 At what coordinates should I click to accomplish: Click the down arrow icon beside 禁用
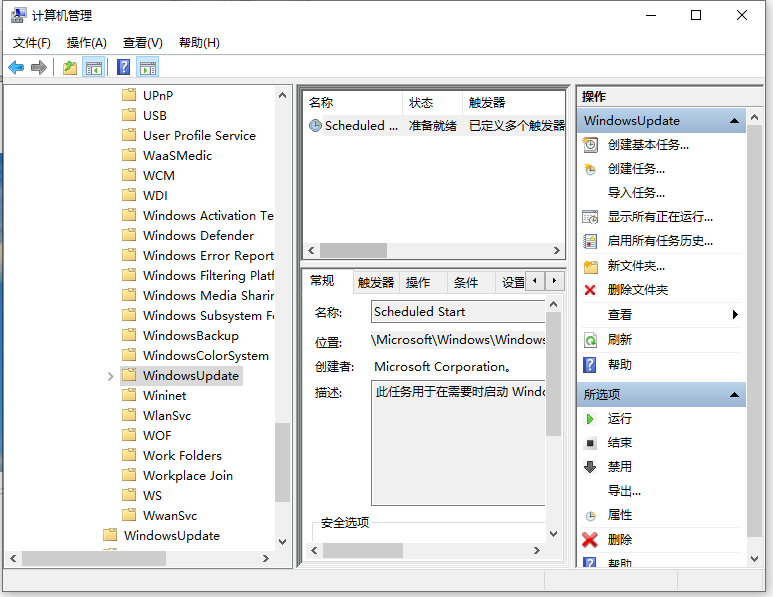[590, 466]
